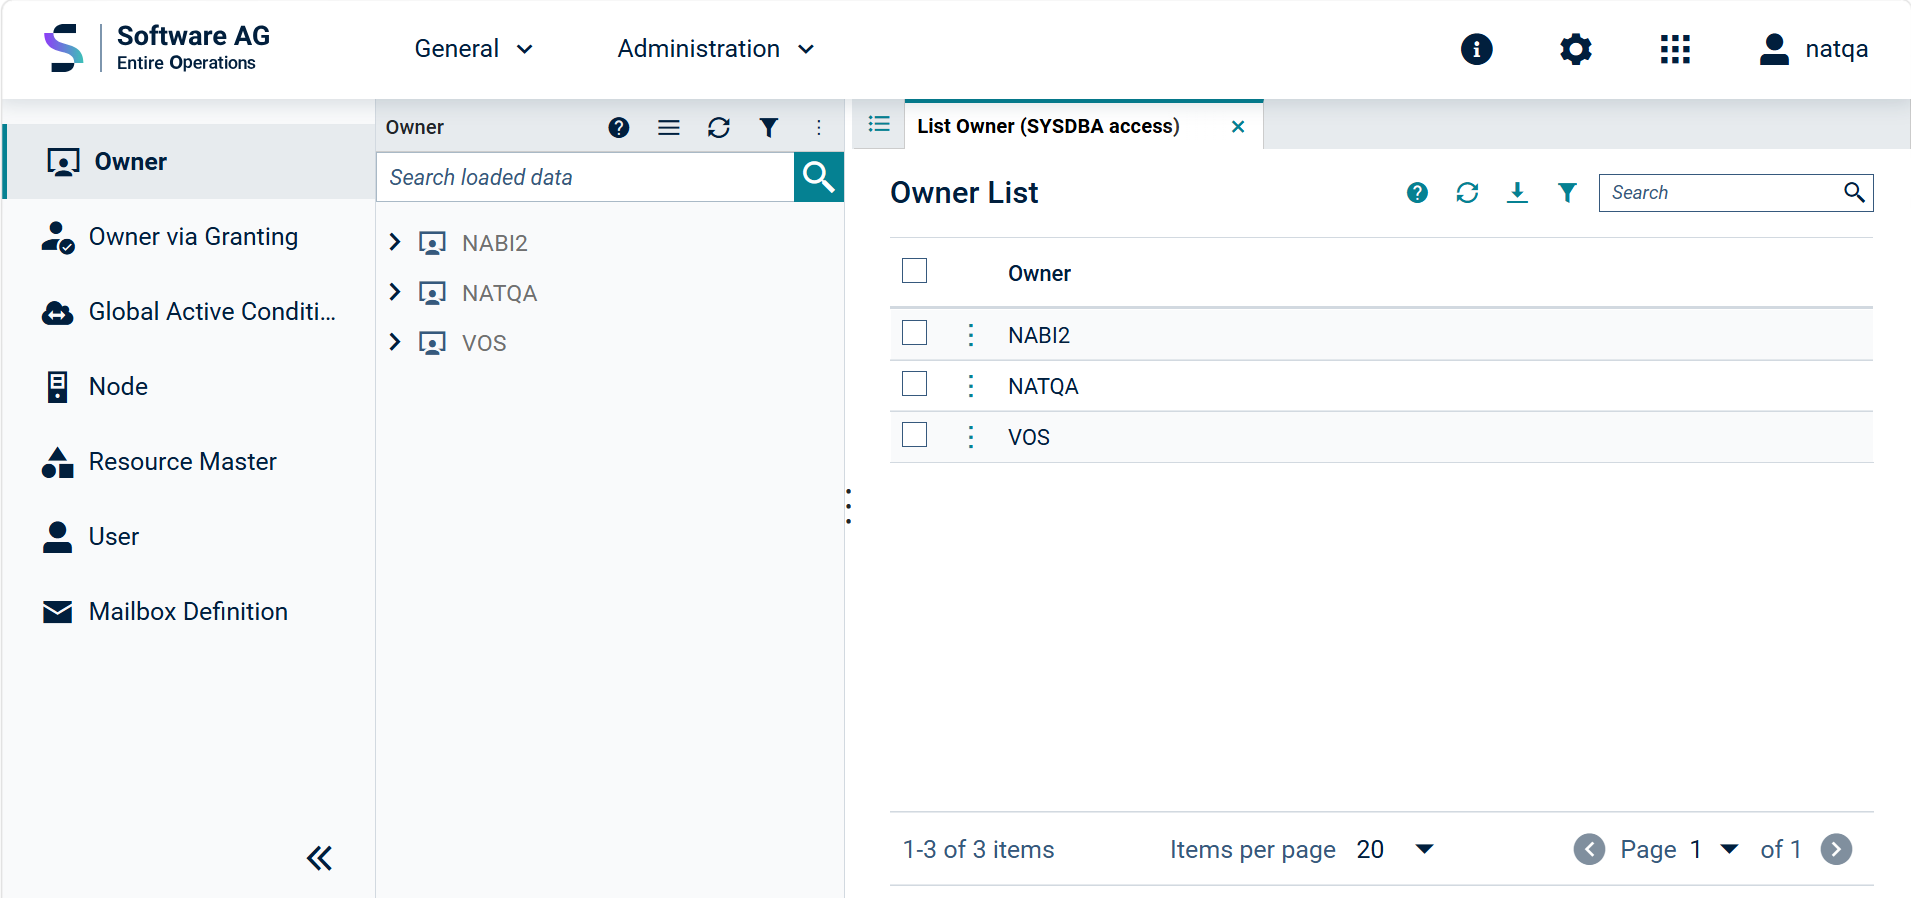Click the natqa user profile icon
Viewport: 1911px width, 898px height.
tap(1774, 49)
